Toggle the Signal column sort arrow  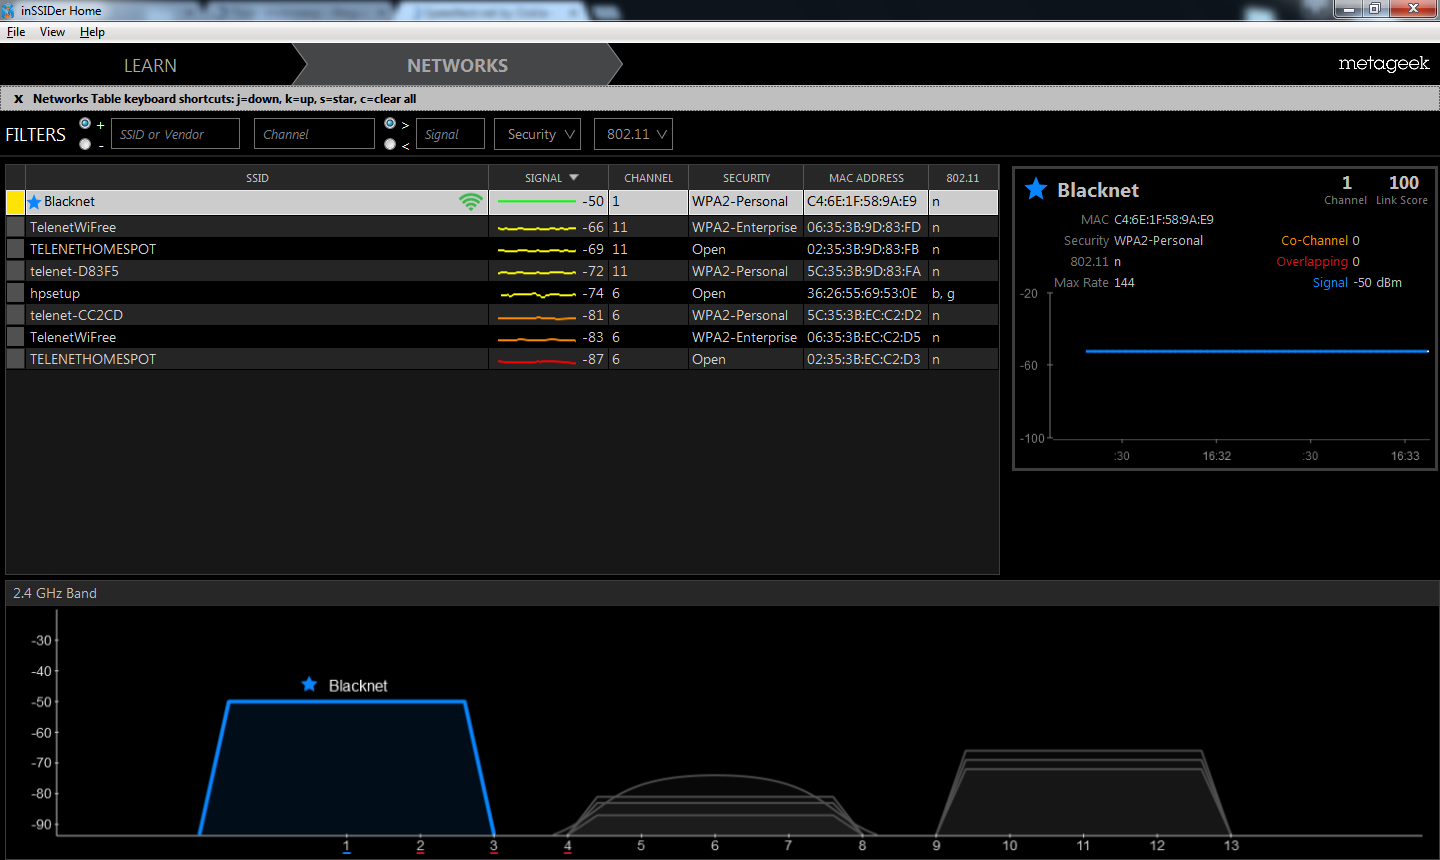coord(574,177)
